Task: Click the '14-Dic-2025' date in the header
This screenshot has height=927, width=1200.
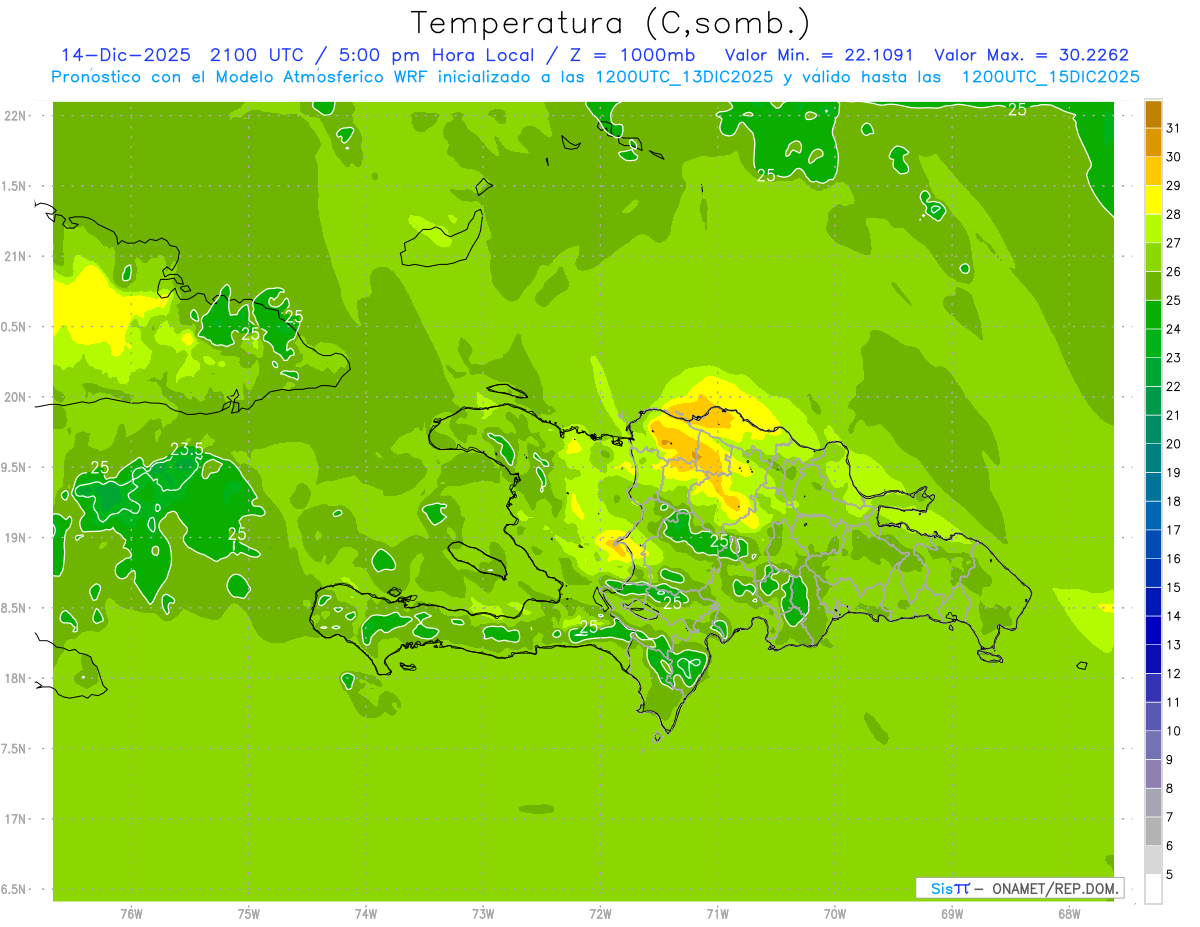Action: (x=125, y=55)
